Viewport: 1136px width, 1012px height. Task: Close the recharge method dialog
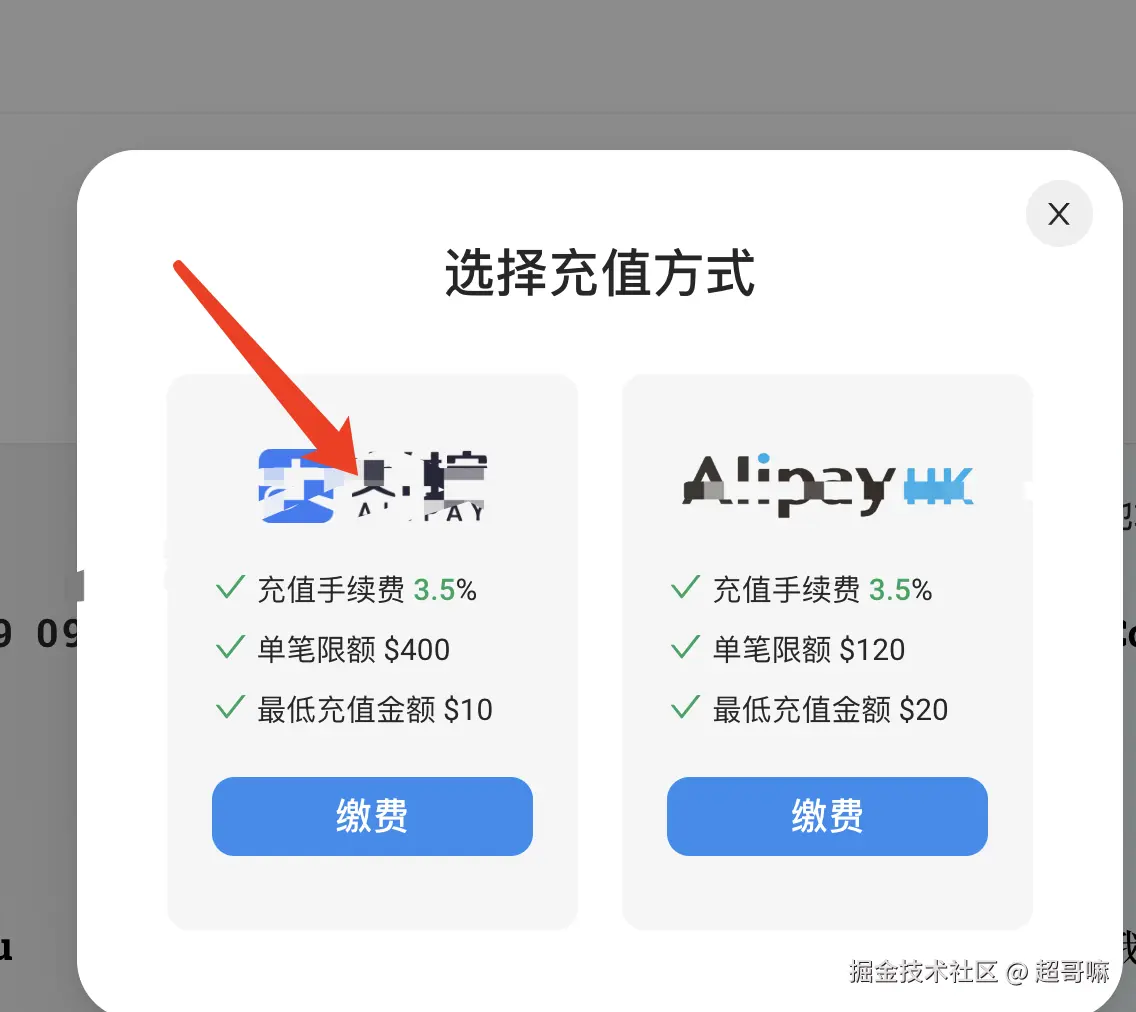tap(1058, 214)
